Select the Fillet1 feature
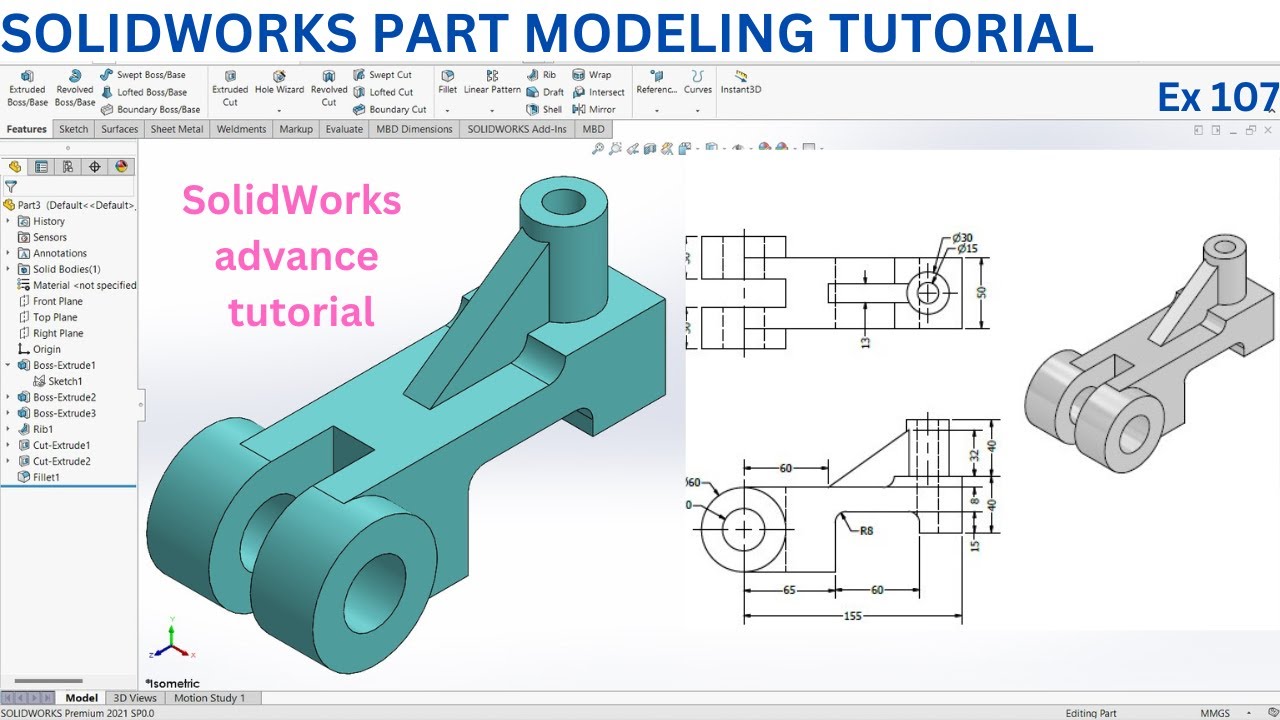1280x720 pixels. (x=42, y=477)
